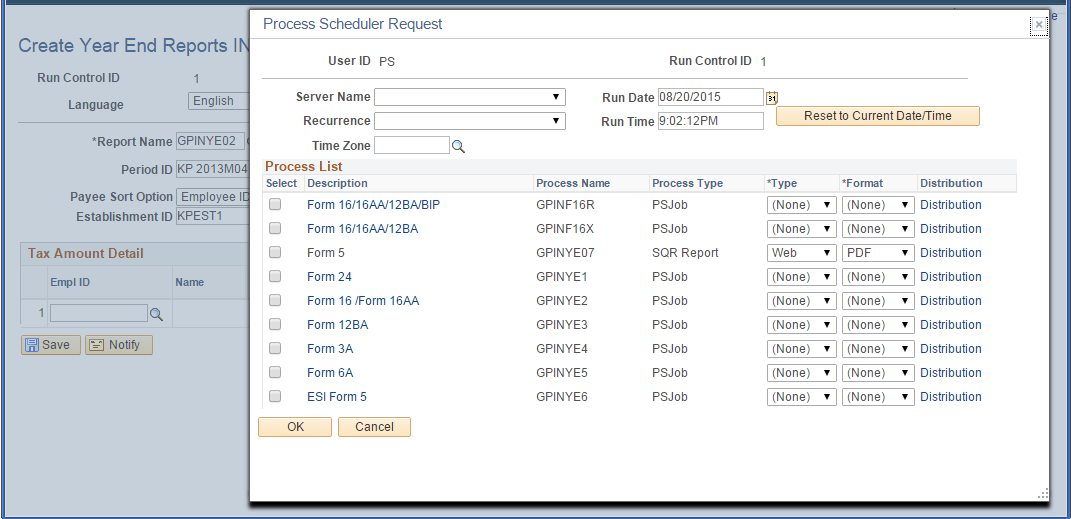Open Distribution link for GPINF16R
Screen dimensions: 1071x519
coord(951,205)
